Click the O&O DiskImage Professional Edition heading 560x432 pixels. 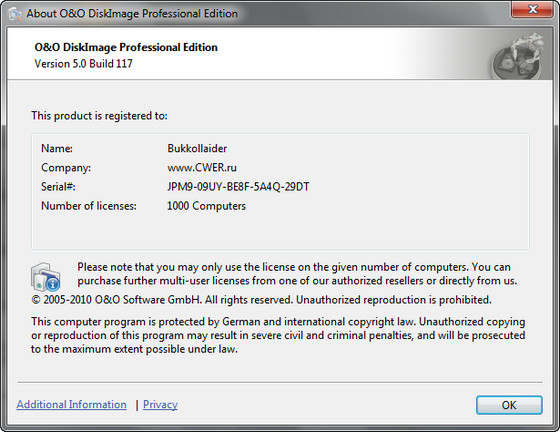pyautogui.click(x=126, y=47)
